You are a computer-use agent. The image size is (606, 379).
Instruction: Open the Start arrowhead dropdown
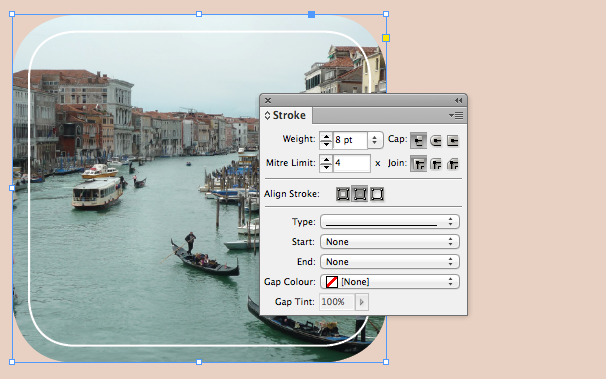[x=390, y=242]
